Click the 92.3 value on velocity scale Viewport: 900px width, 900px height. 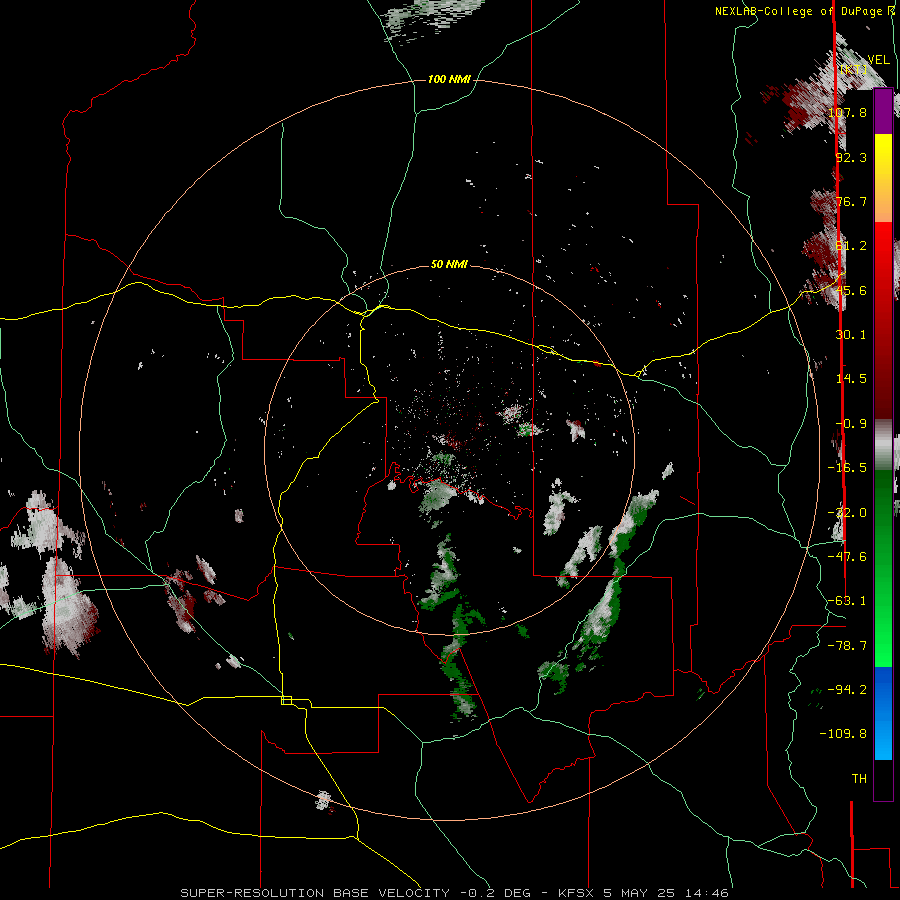(851, 157)
